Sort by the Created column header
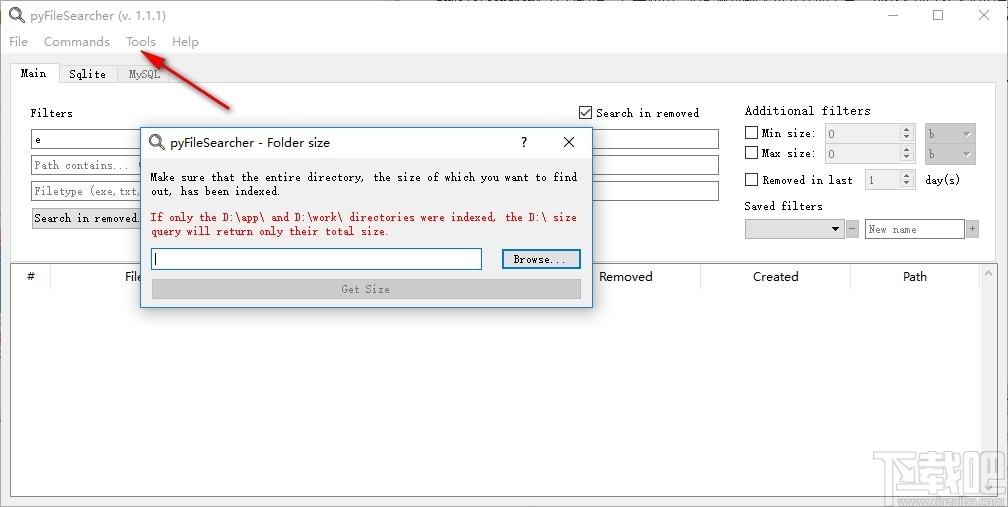Screen dimensions: 1008x507 click(x=775, y=276)
